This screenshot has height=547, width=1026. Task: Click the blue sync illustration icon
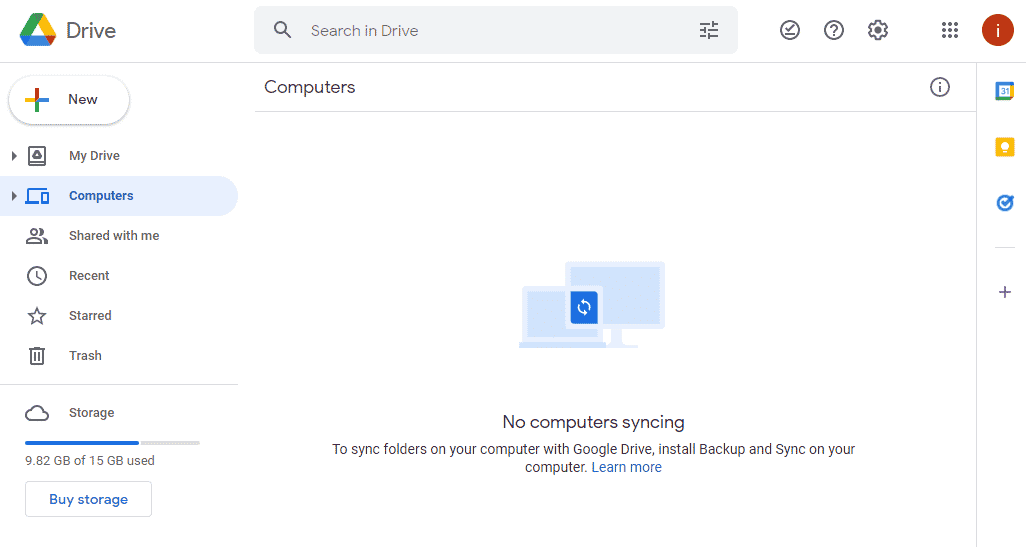click(584, 307)
